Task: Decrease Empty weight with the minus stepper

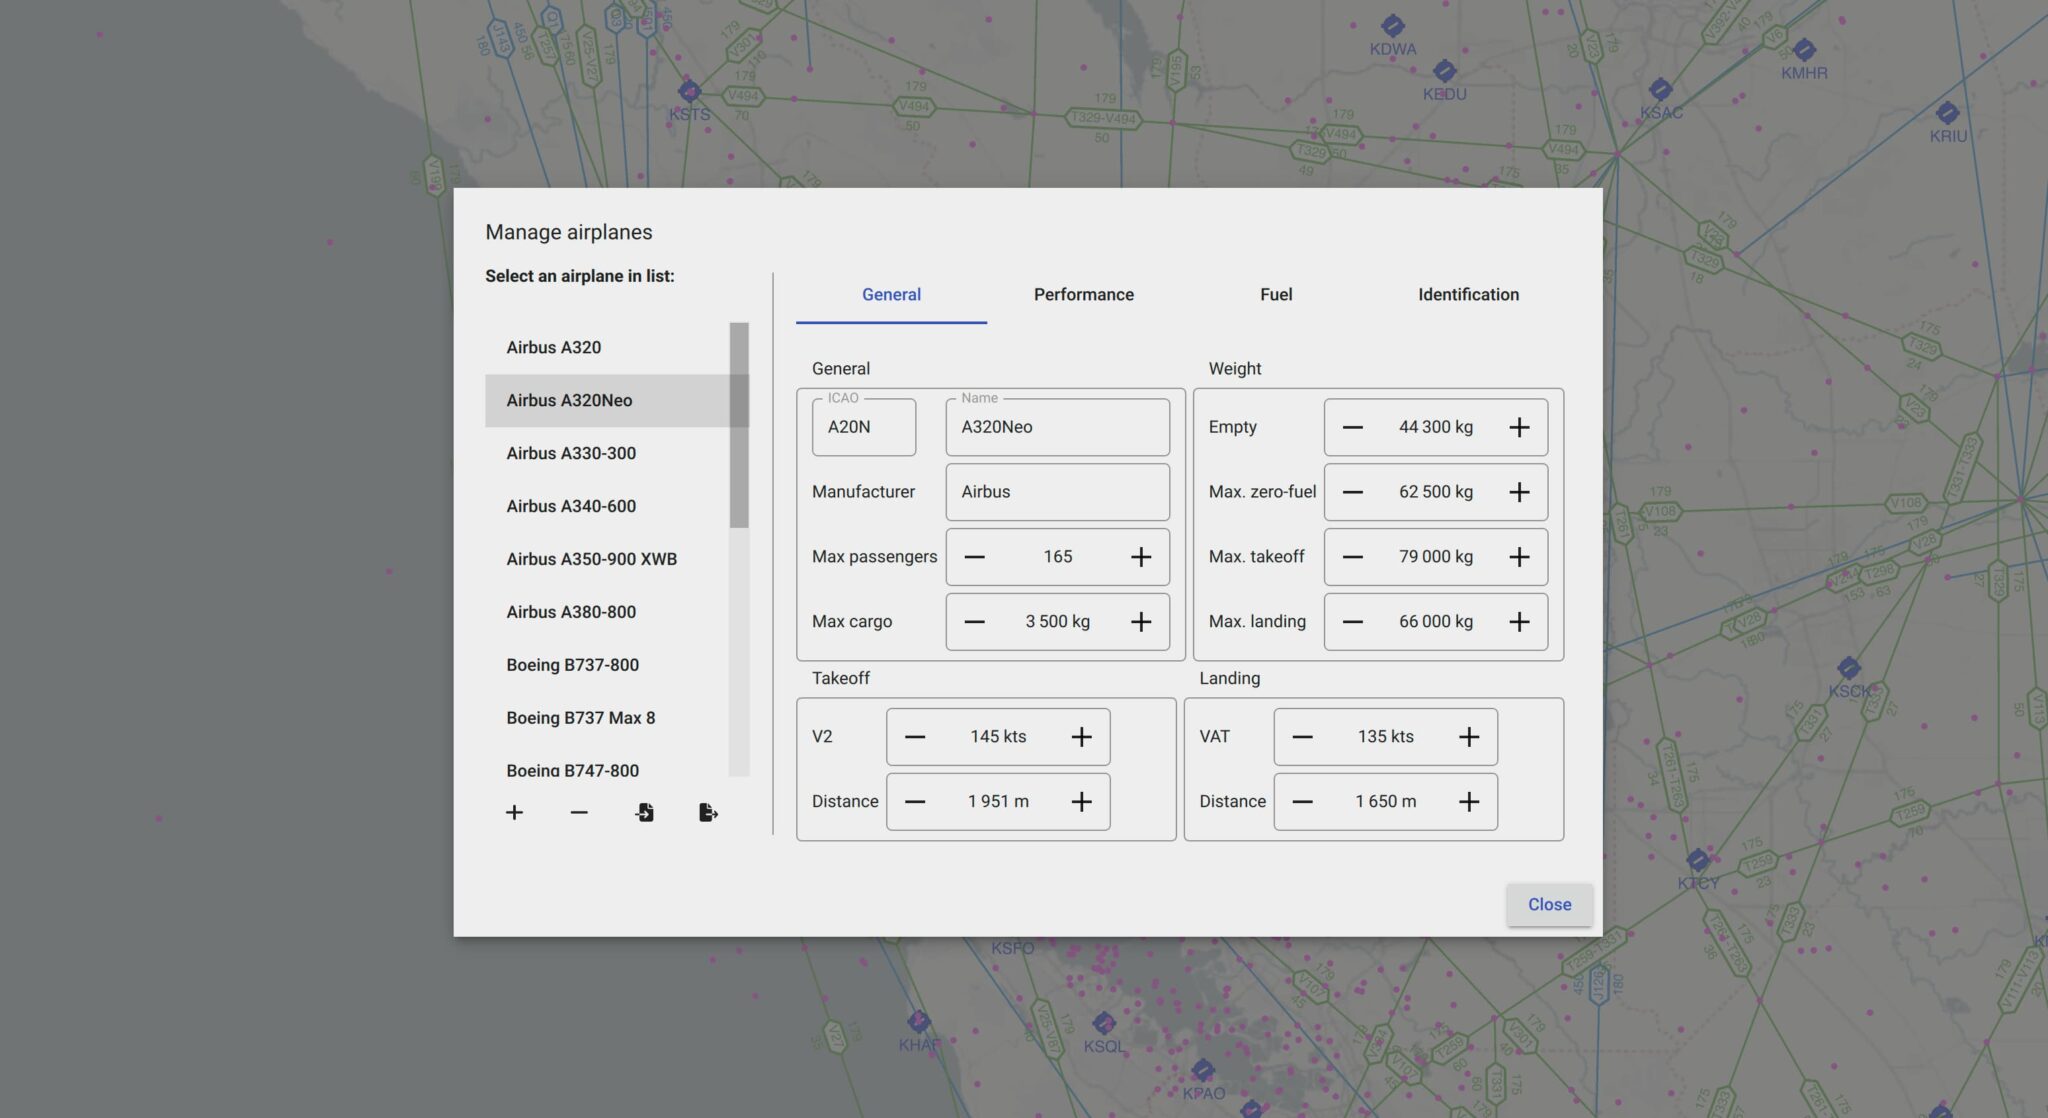Action: tap(1353, 426)
